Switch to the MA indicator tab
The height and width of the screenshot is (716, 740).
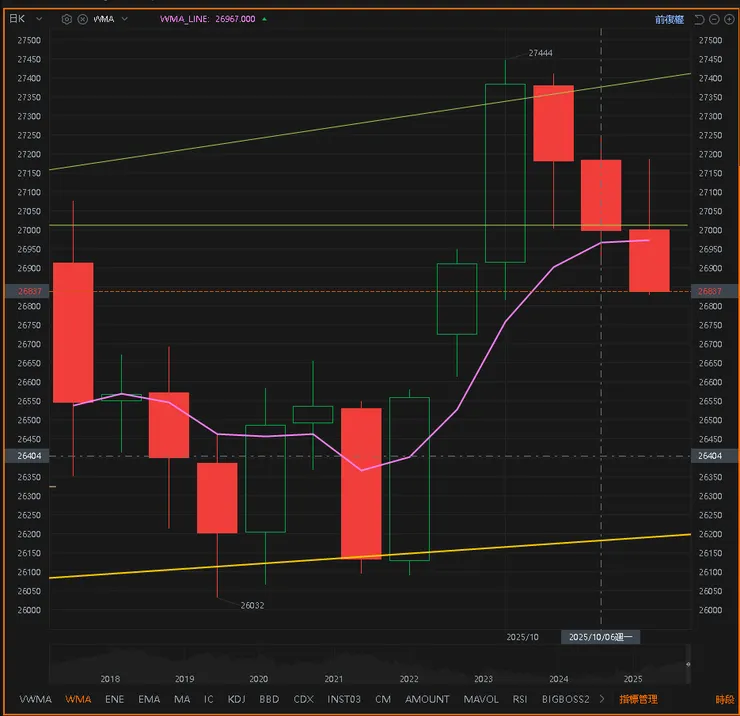182,699
